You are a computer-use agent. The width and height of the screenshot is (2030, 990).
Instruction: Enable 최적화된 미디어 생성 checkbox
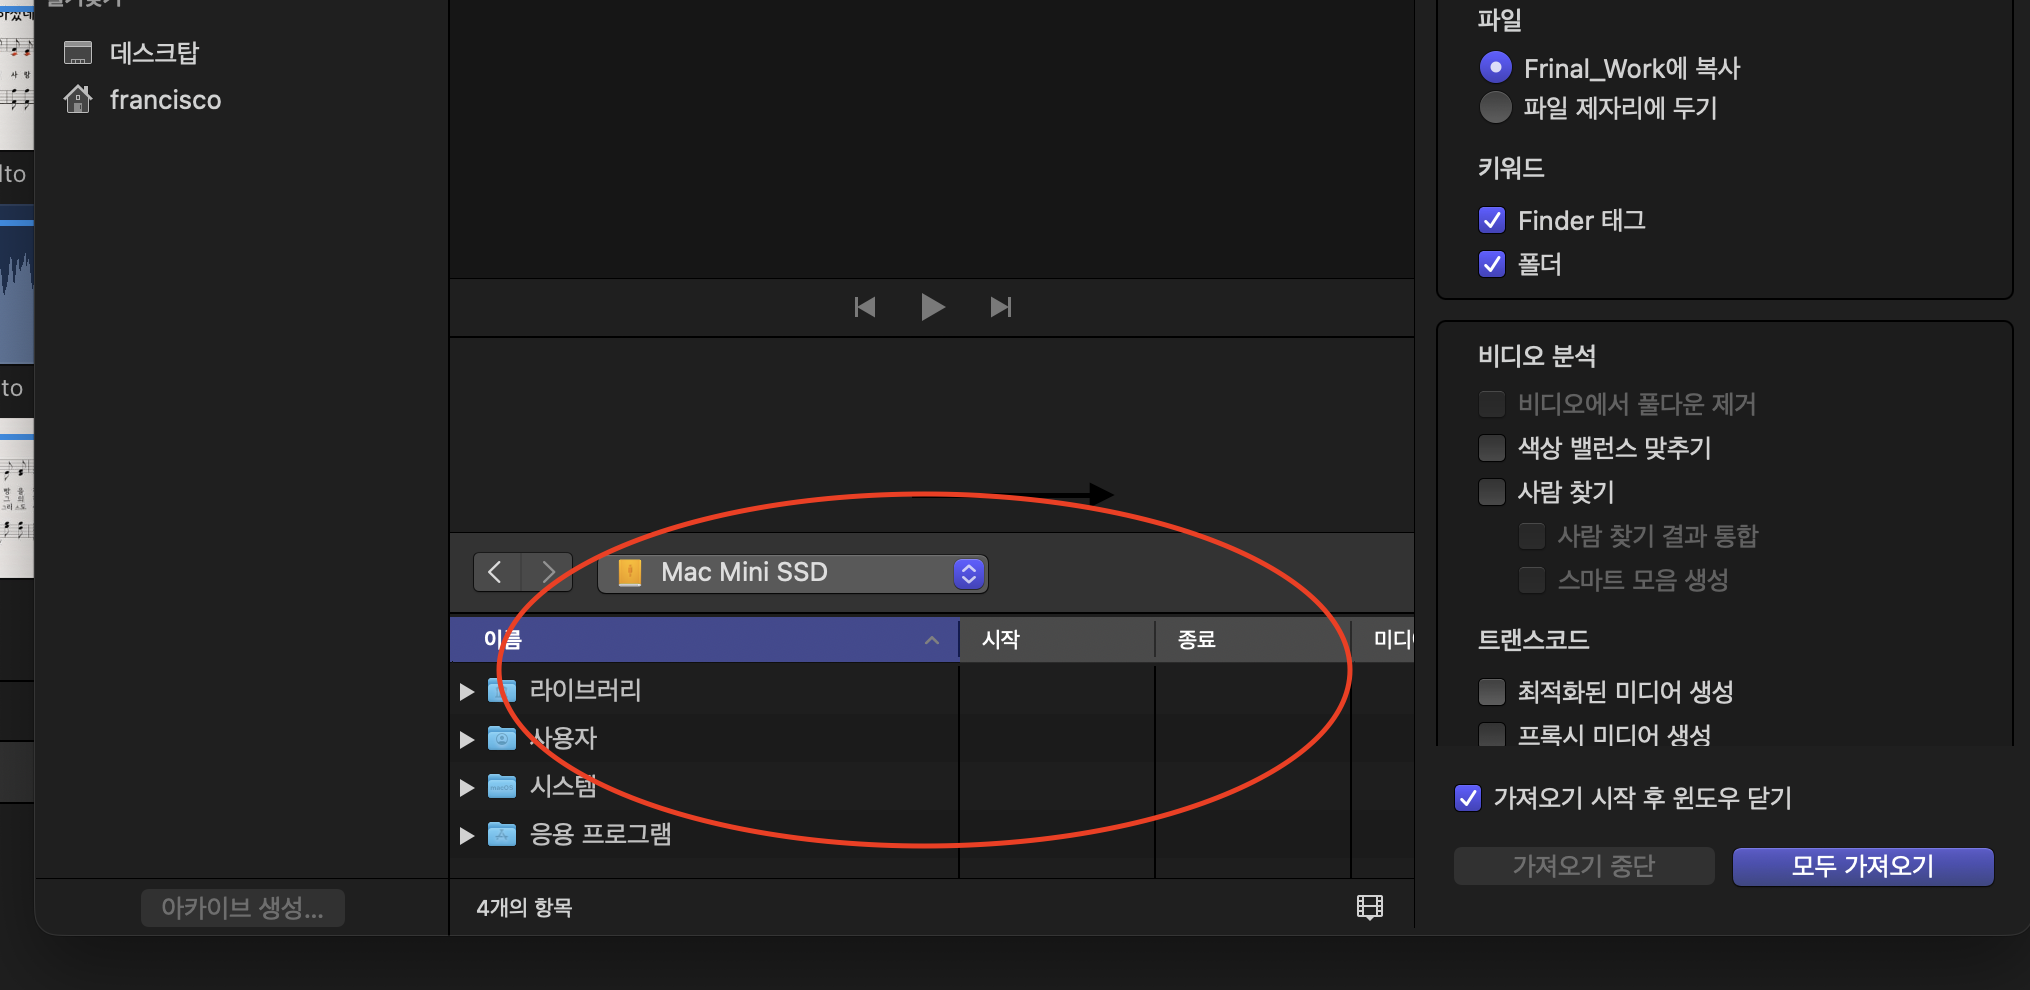[1491, 692]
